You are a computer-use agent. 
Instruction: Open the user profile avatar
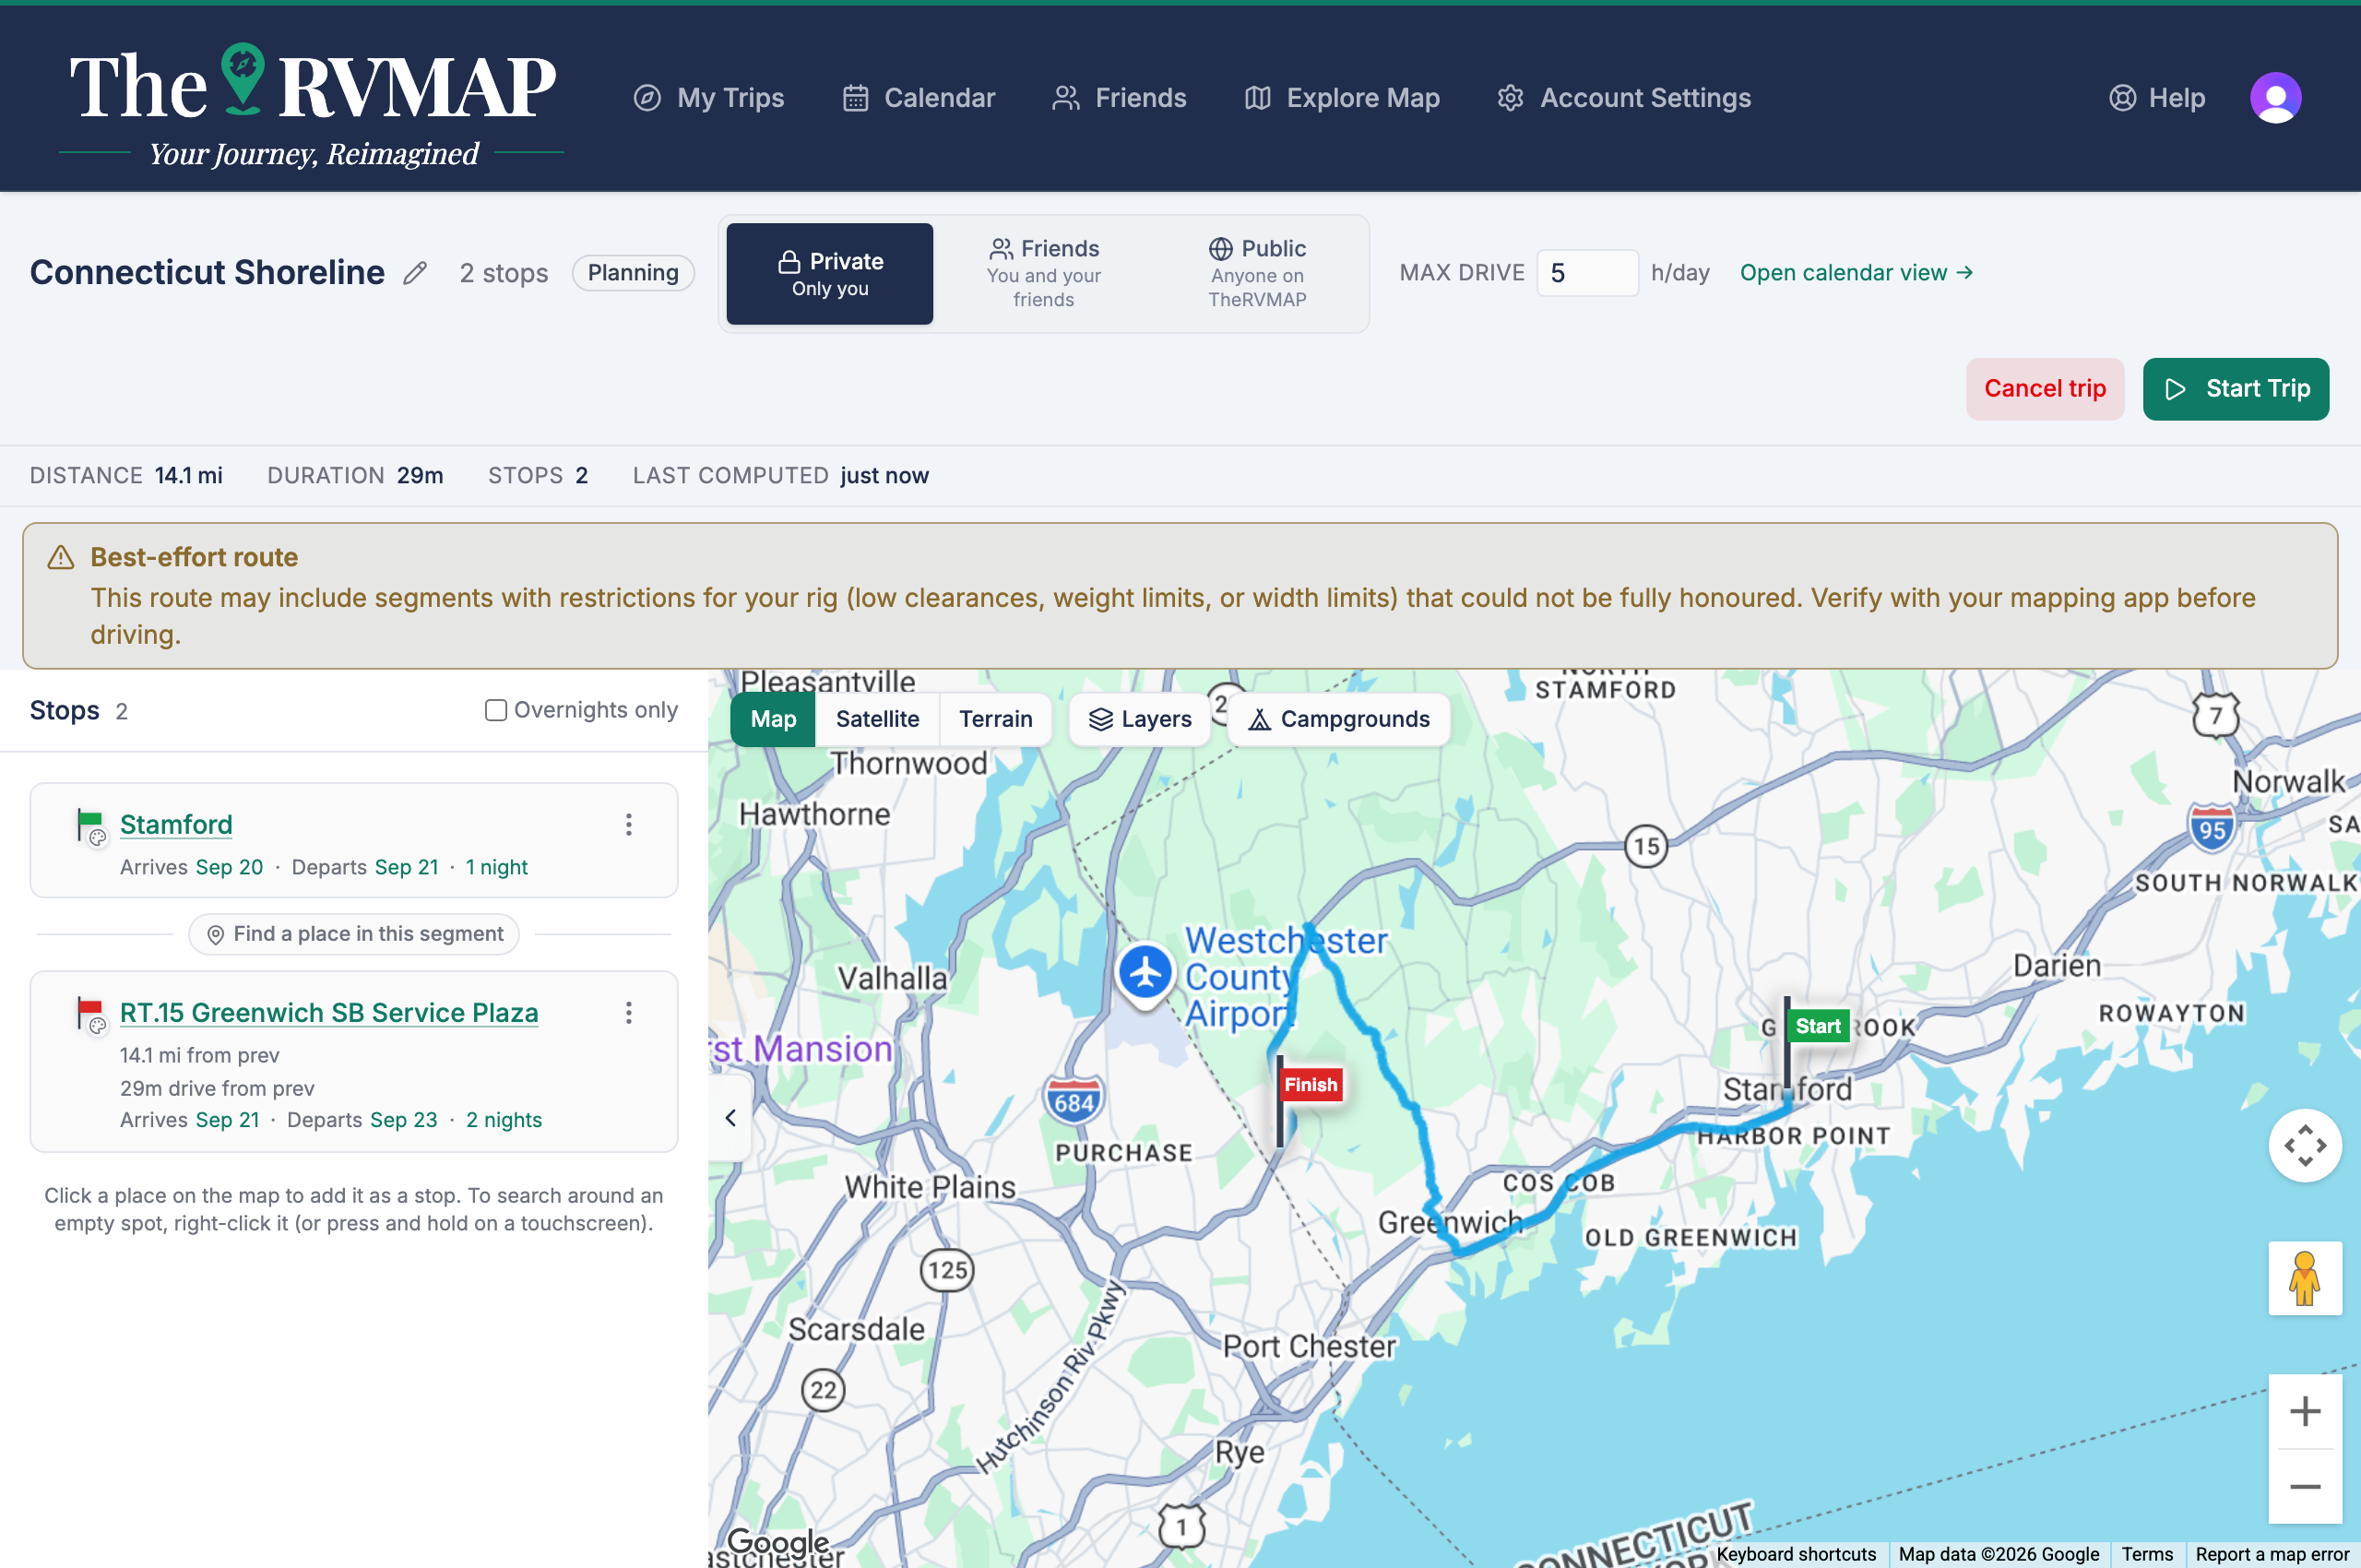tap(2275, 98)
